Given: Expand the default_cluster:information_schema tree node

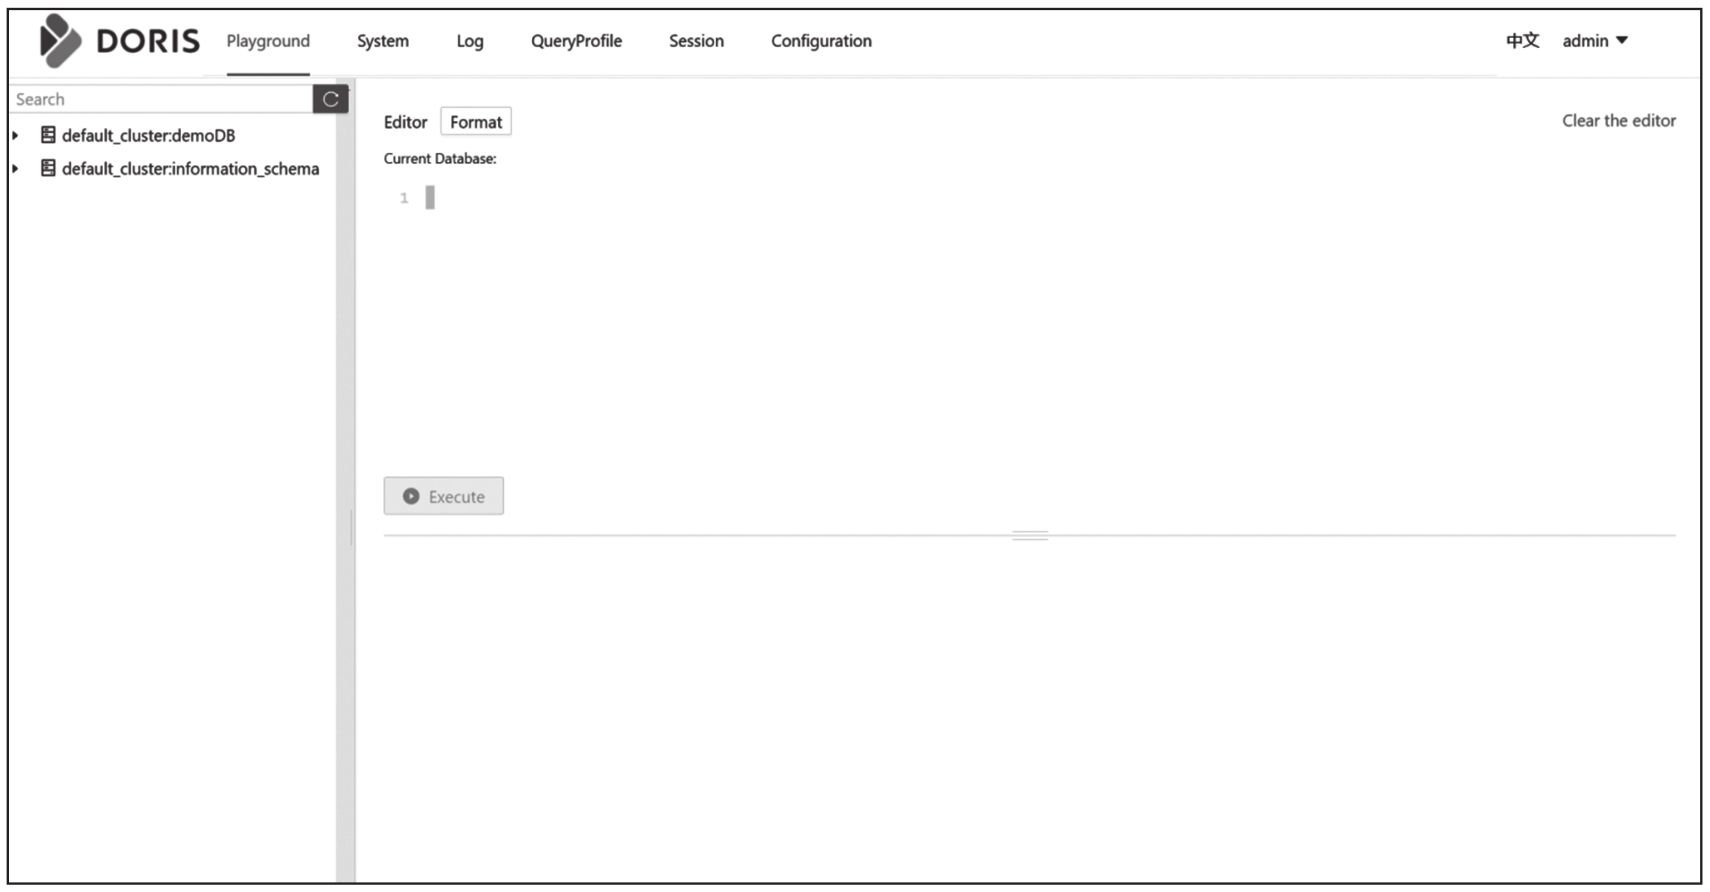Looking at the screenshot, I should point(15,168).
